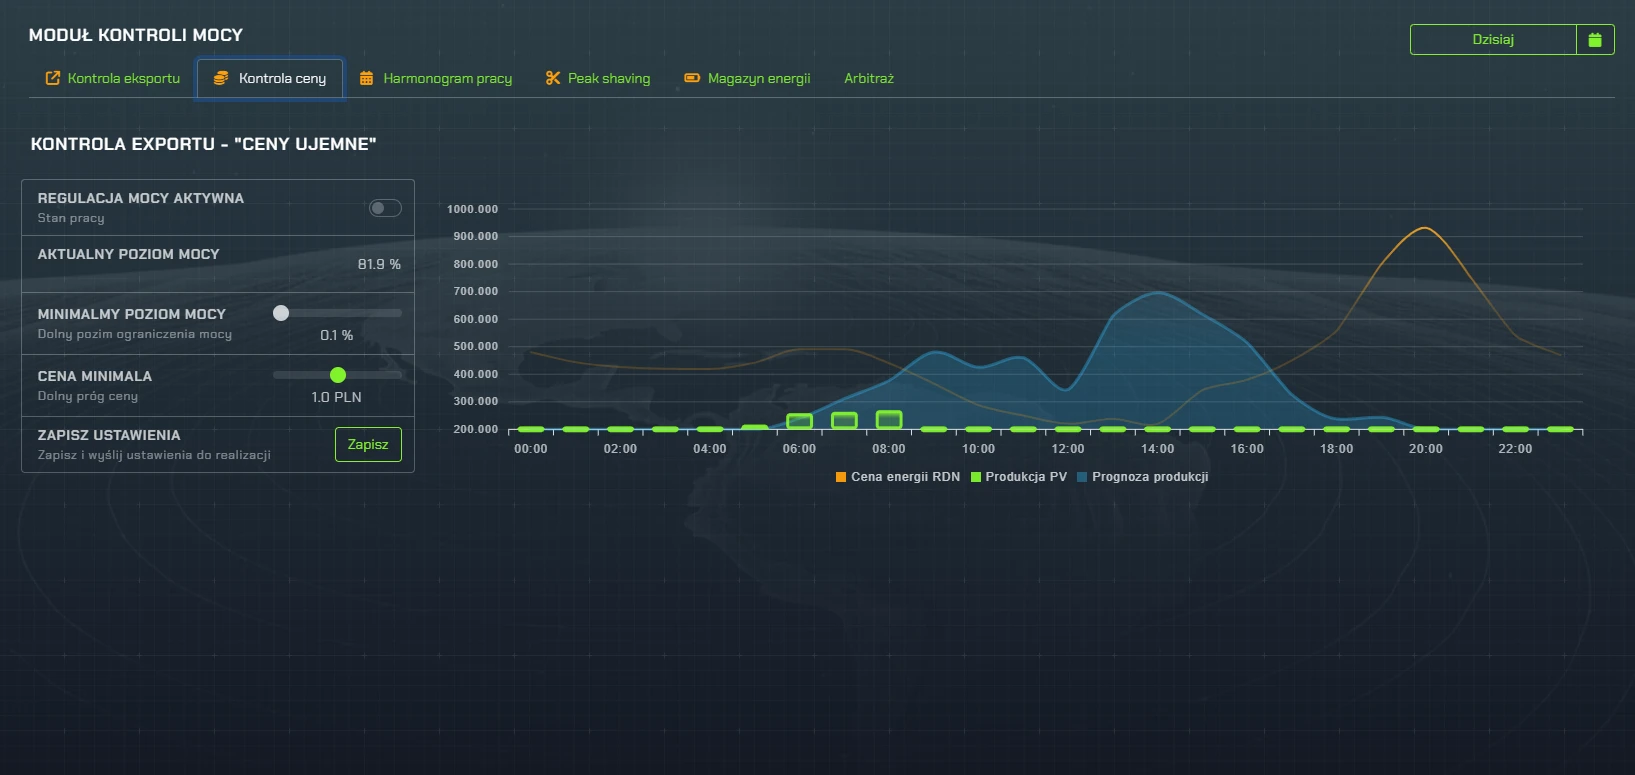The width and height of the screenshot is (1635, 775).
Task: Toggle Cena energii RDN legend swatch
Action: coord(841,477)
